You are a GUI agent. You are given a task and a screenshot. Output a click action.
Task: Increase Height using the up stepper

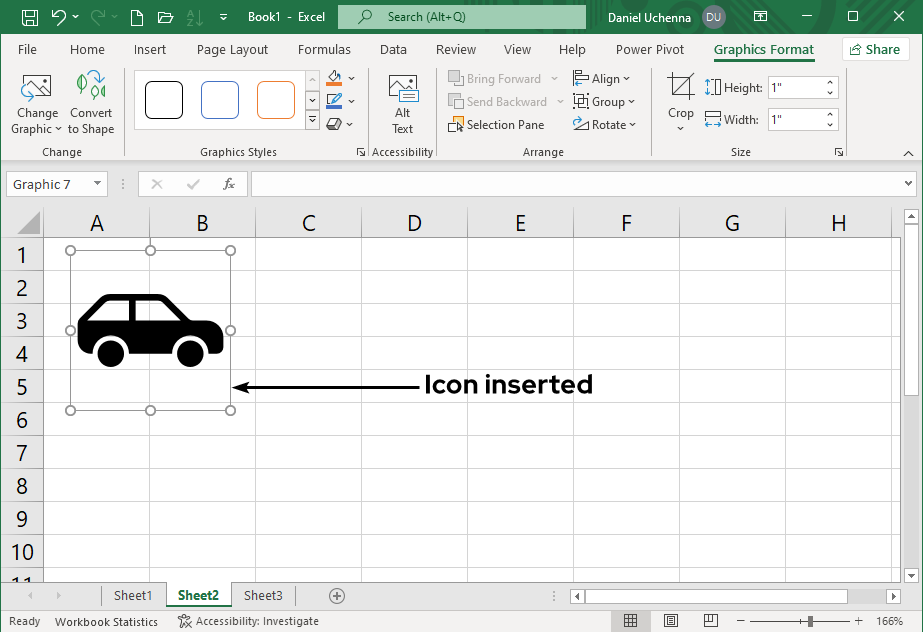(829, 81)
